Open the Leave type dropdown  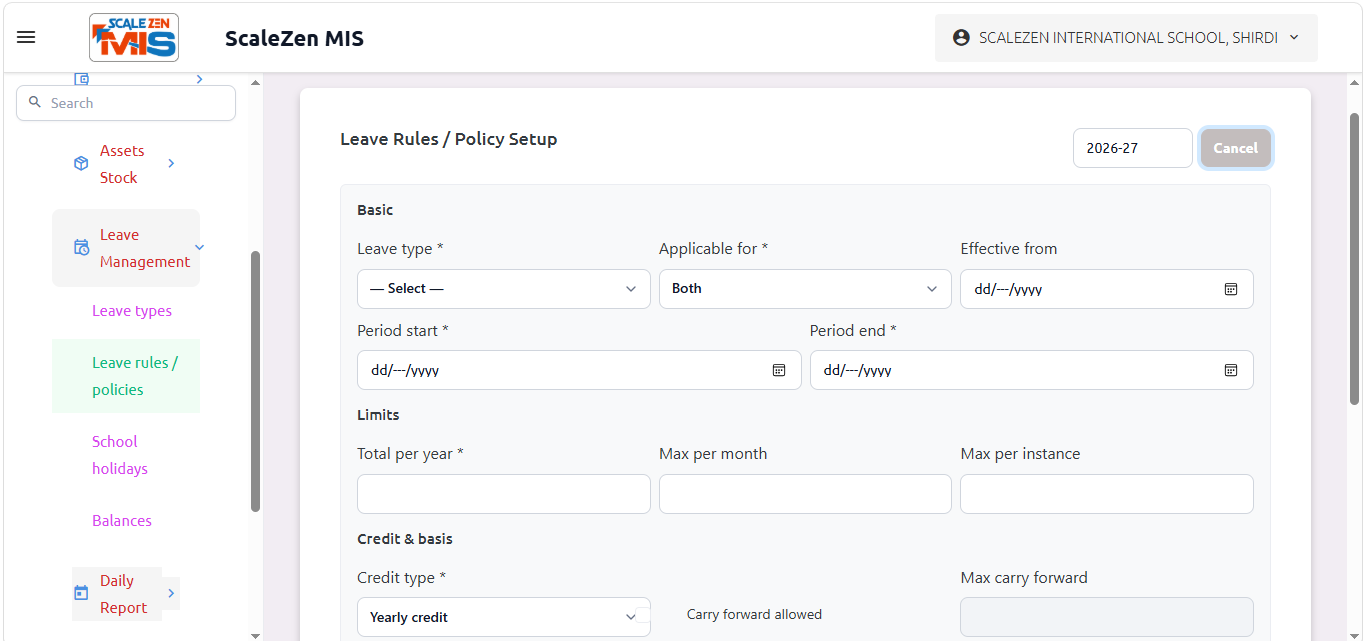pyautogui.click(x=504, y=289)
